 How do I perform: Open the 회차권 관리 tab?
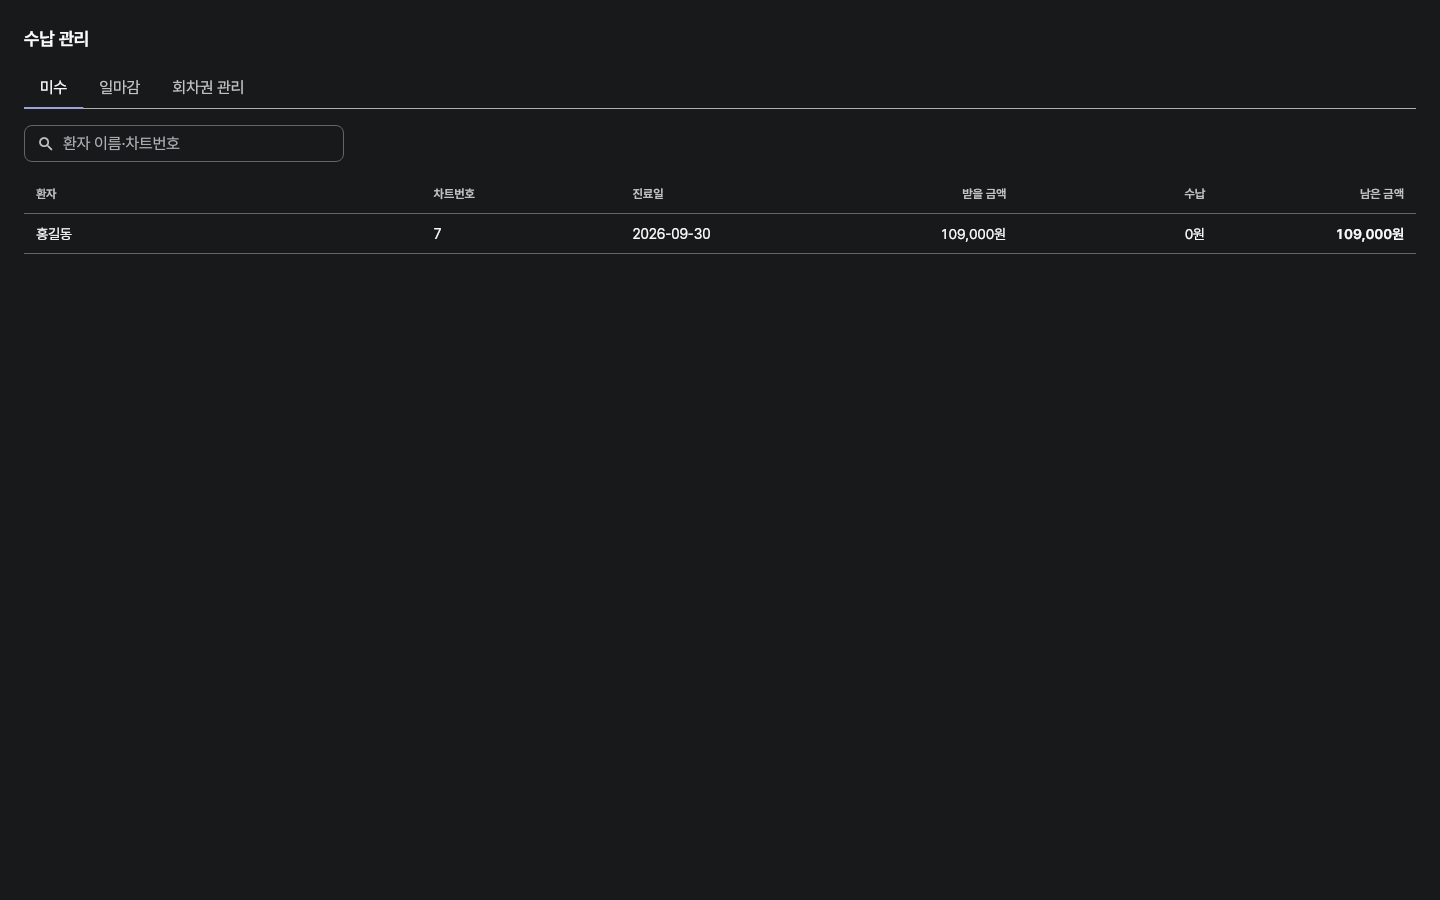(x=208, y=87)
